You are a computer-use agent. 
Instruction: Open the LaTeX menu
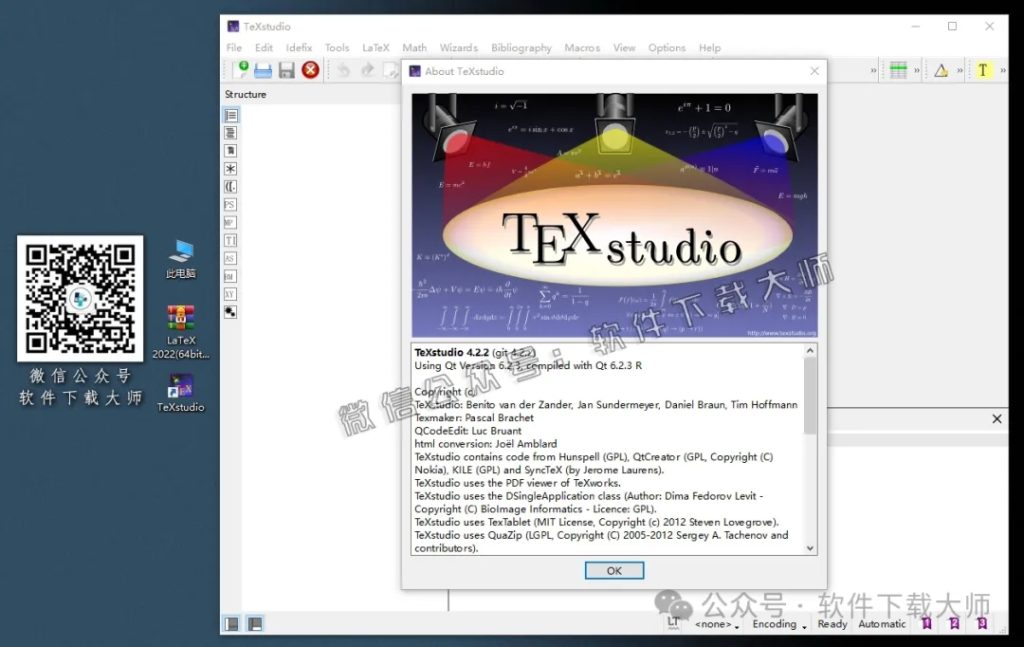[376, 47]
